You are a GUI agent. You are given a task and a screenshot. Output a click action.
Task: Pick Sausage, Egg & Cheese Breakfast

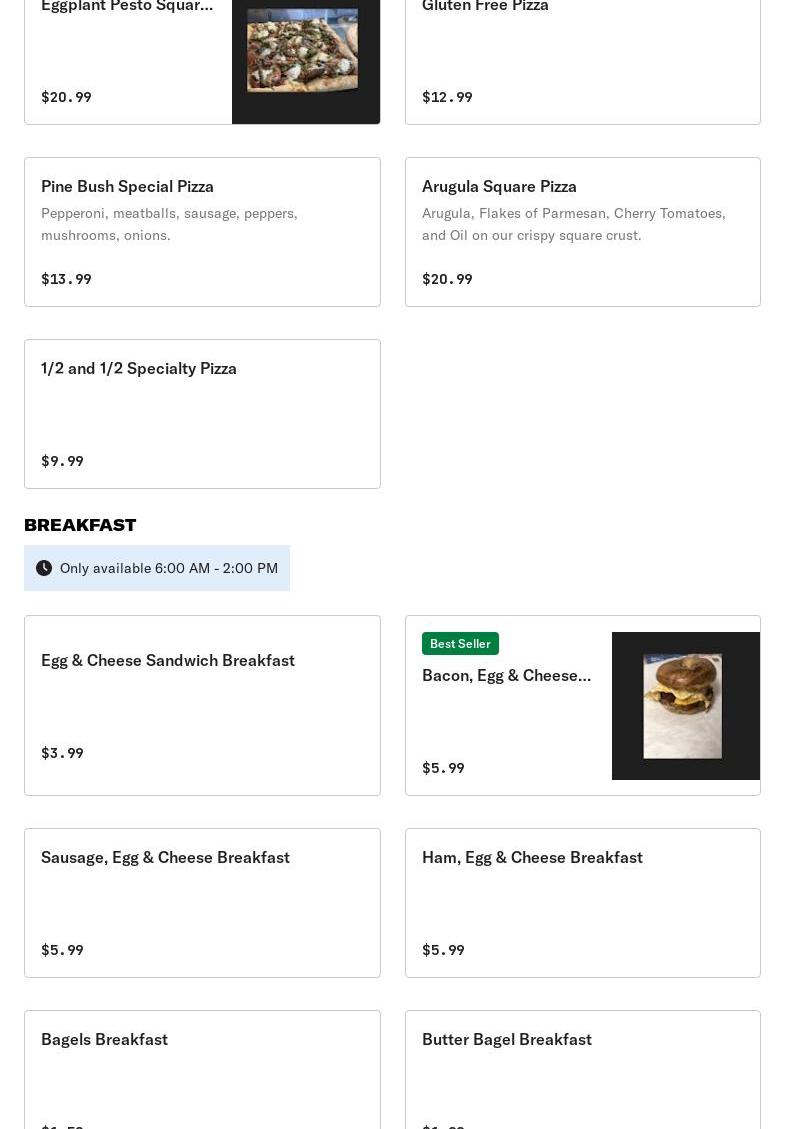202,903
